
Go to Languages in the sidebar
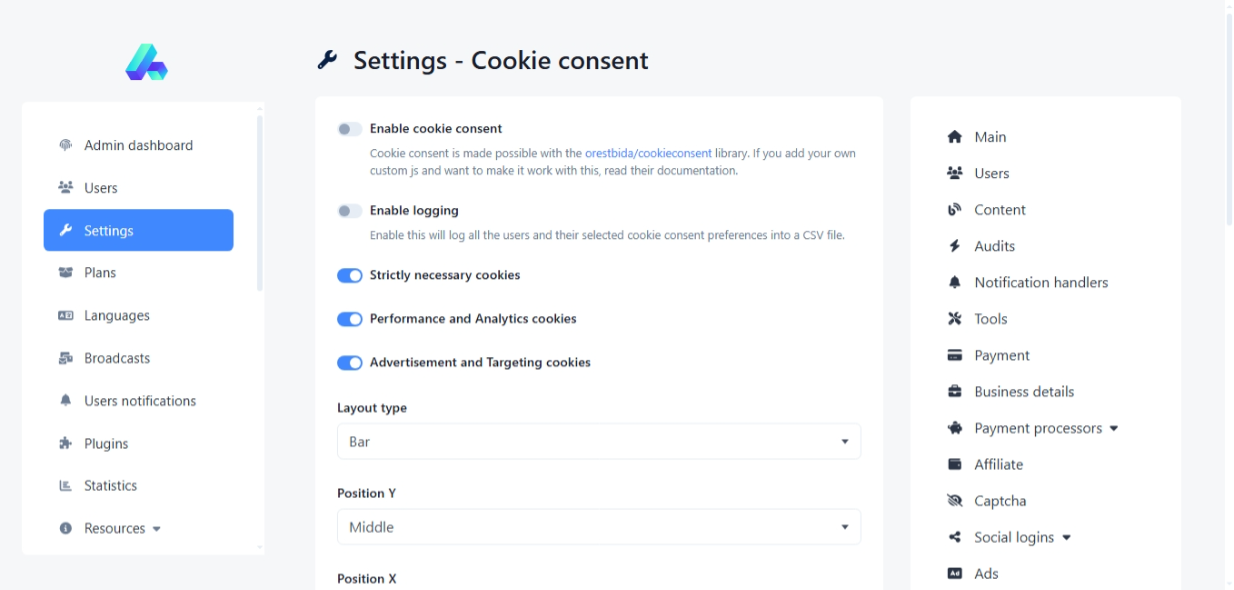point(116,316)
